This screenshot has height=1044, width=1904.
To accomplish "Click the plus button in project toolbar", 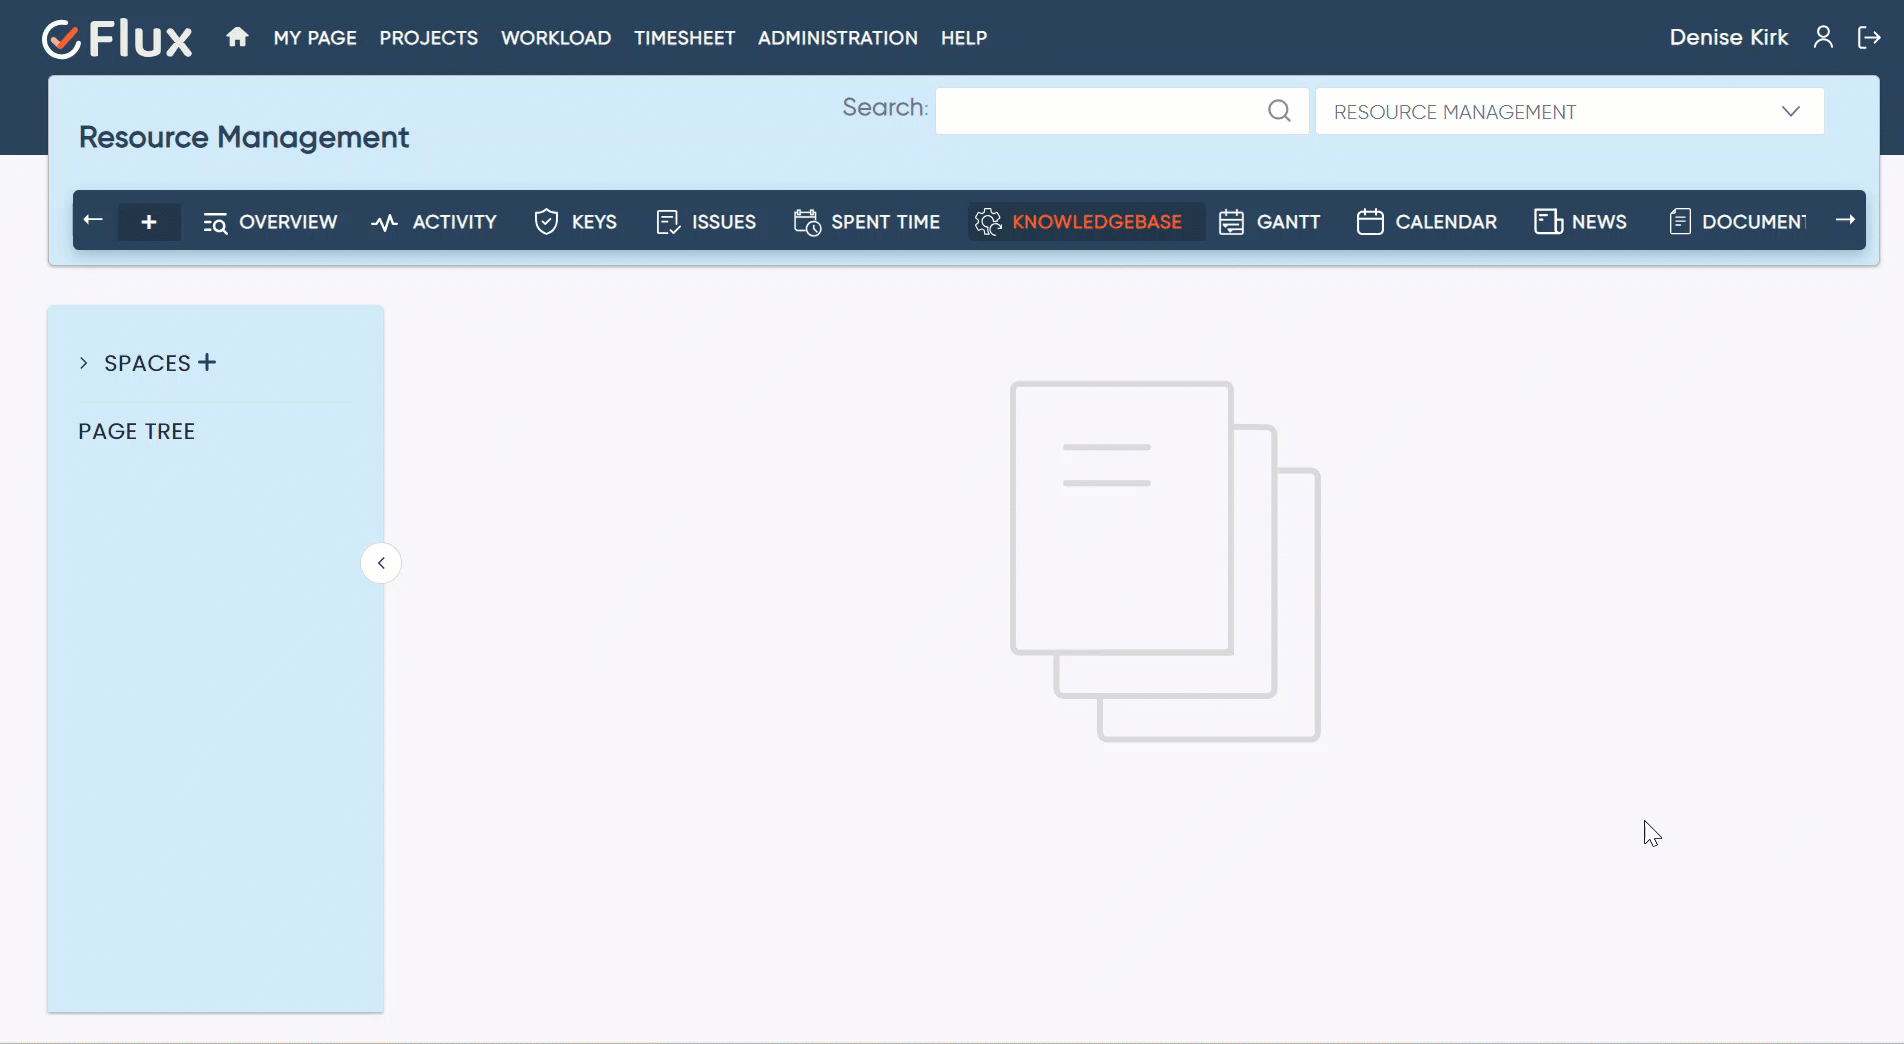I will pyautogui.click(x=149, y=222).
